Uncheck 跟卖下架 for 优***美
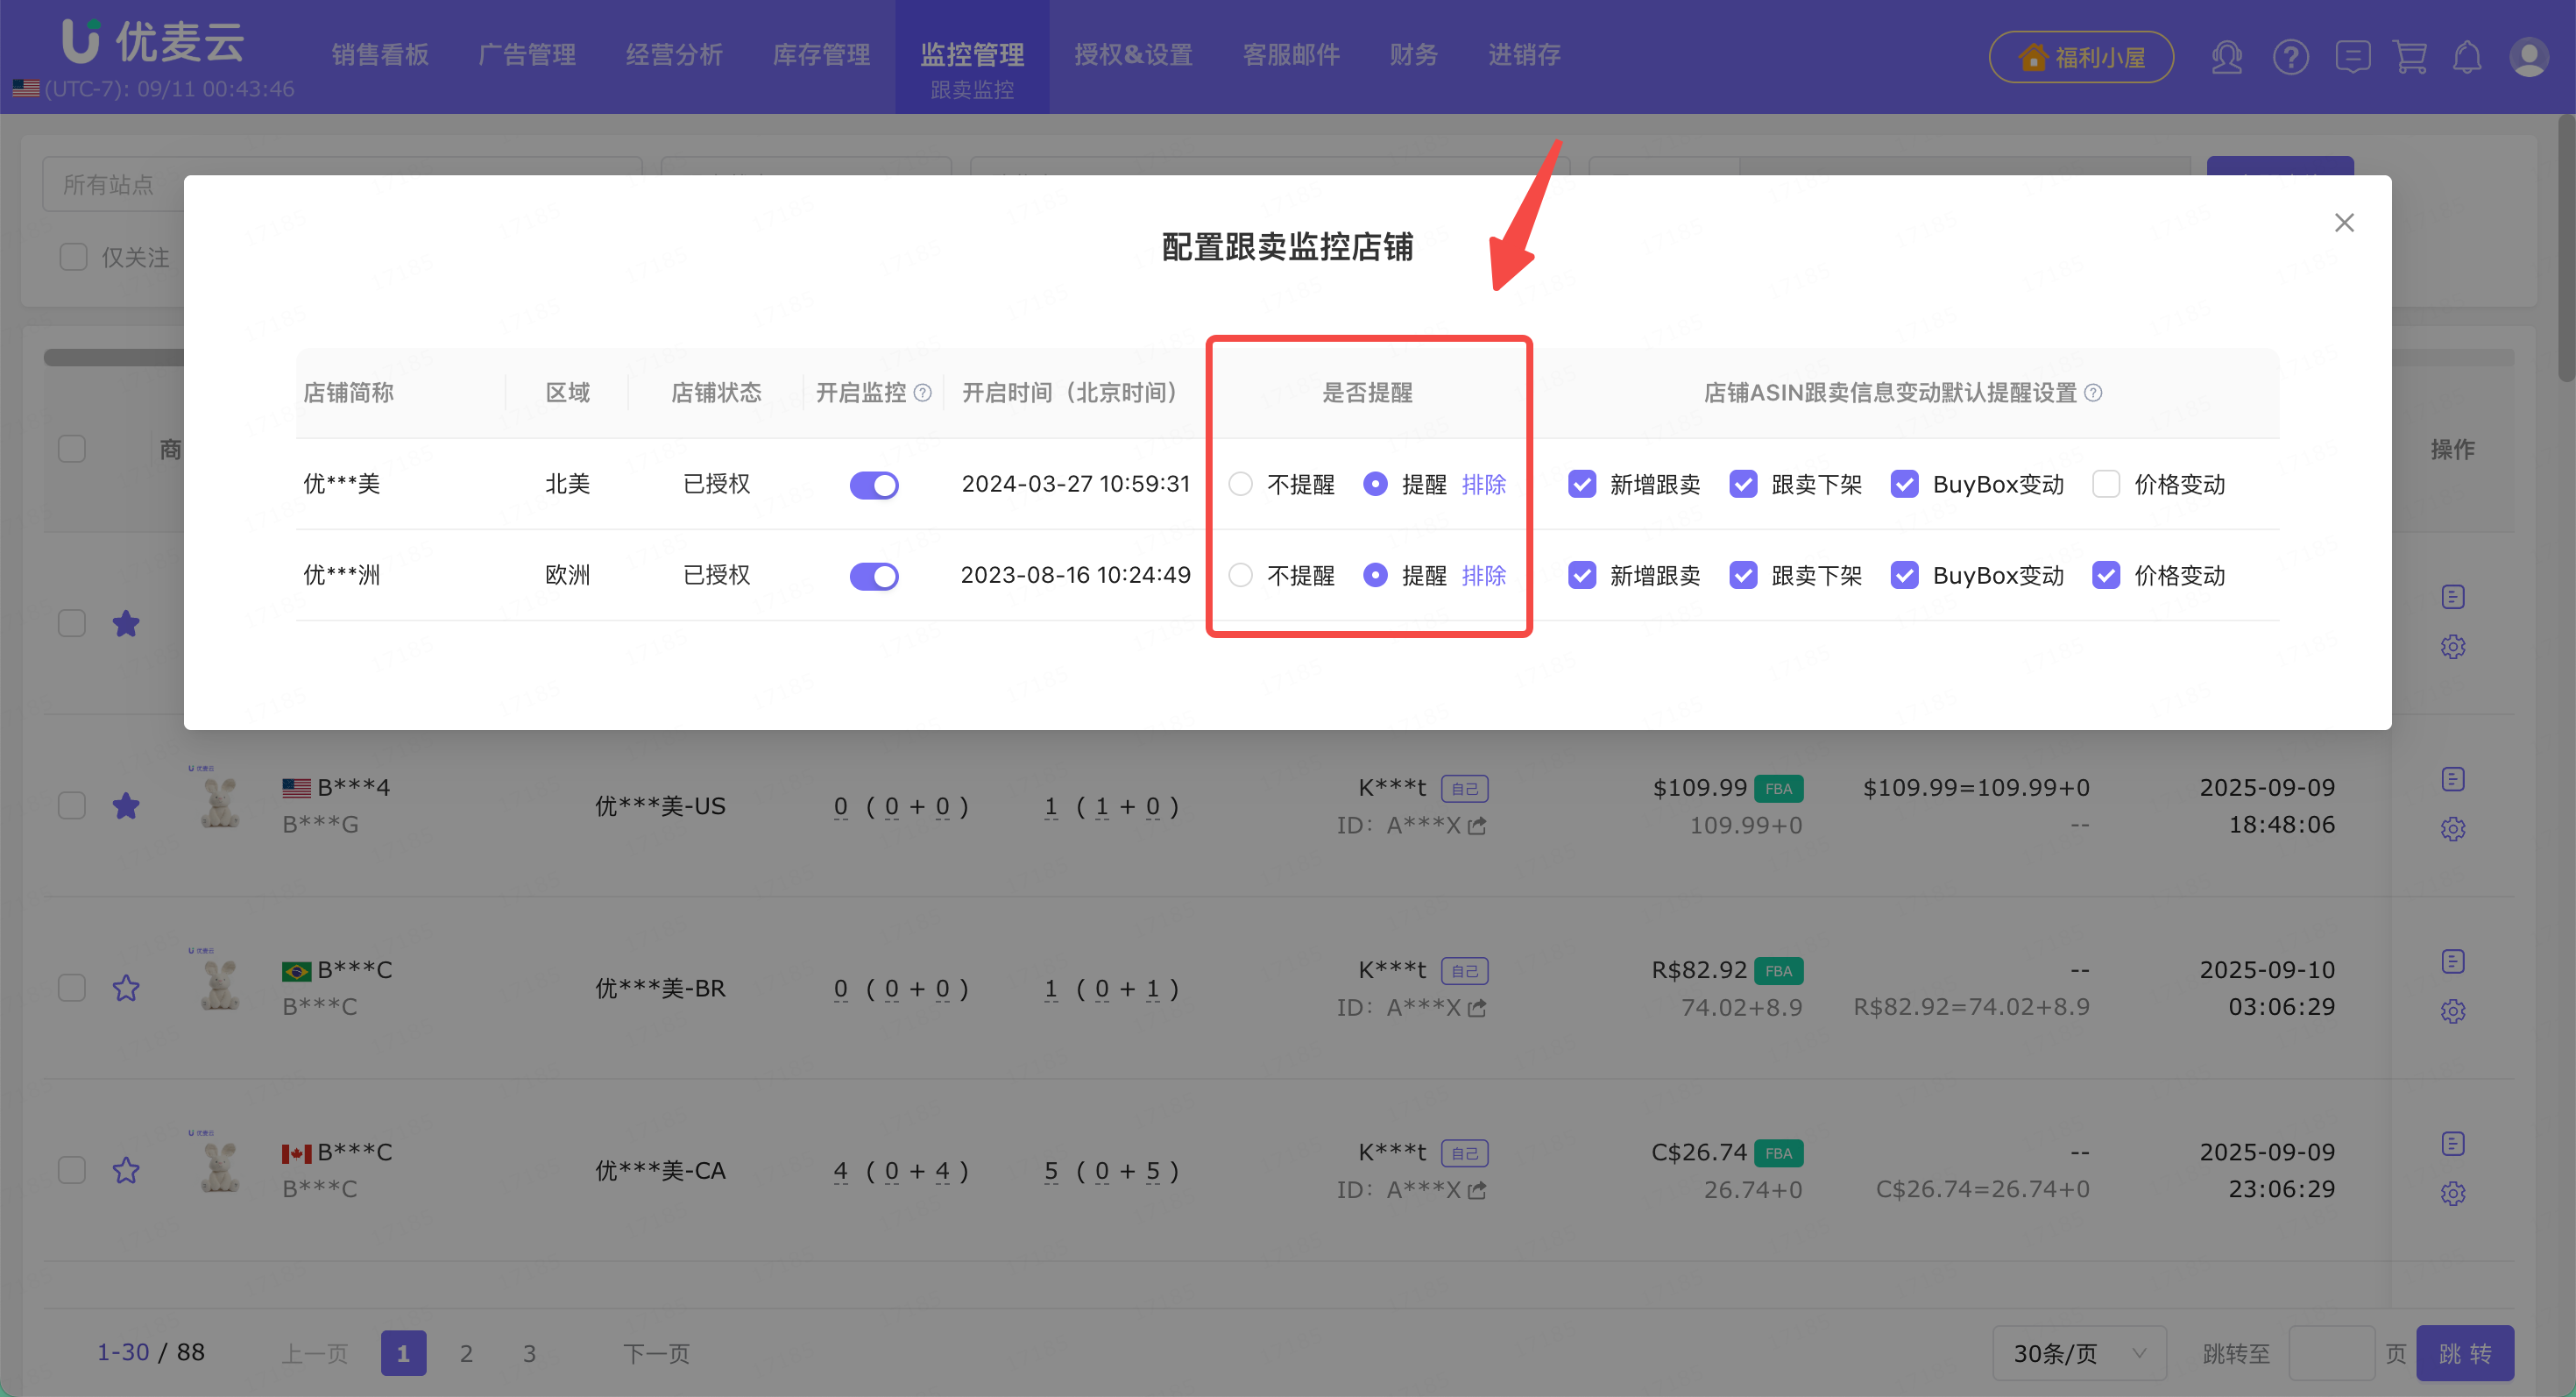2576x1397 pixels. pyautogui.click(x=1743, y=484)
